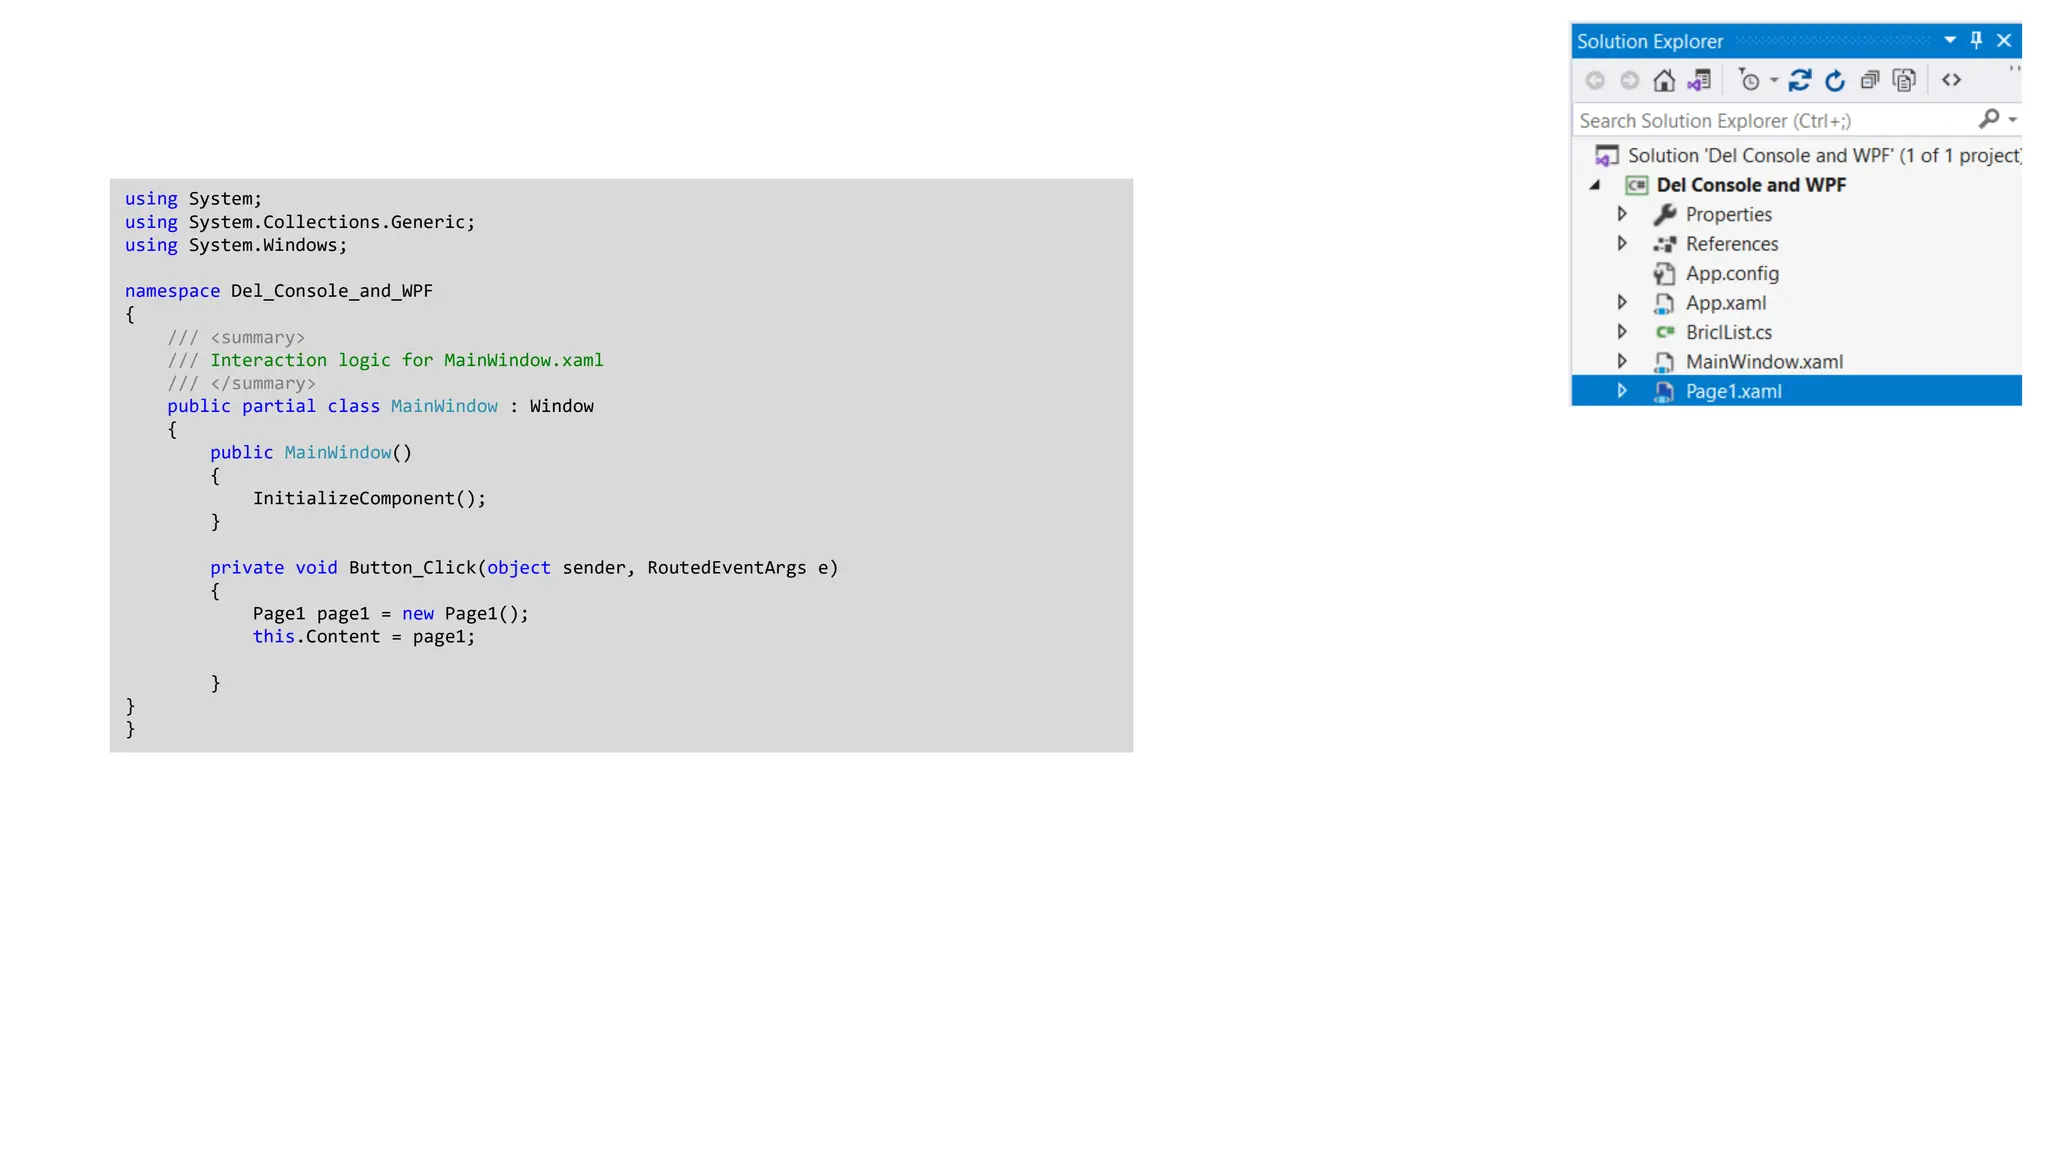The width and height of the screenshot is (2048, 1152).
Task: Open the search options dropdown arrow
Action: tap(2013, 120)
